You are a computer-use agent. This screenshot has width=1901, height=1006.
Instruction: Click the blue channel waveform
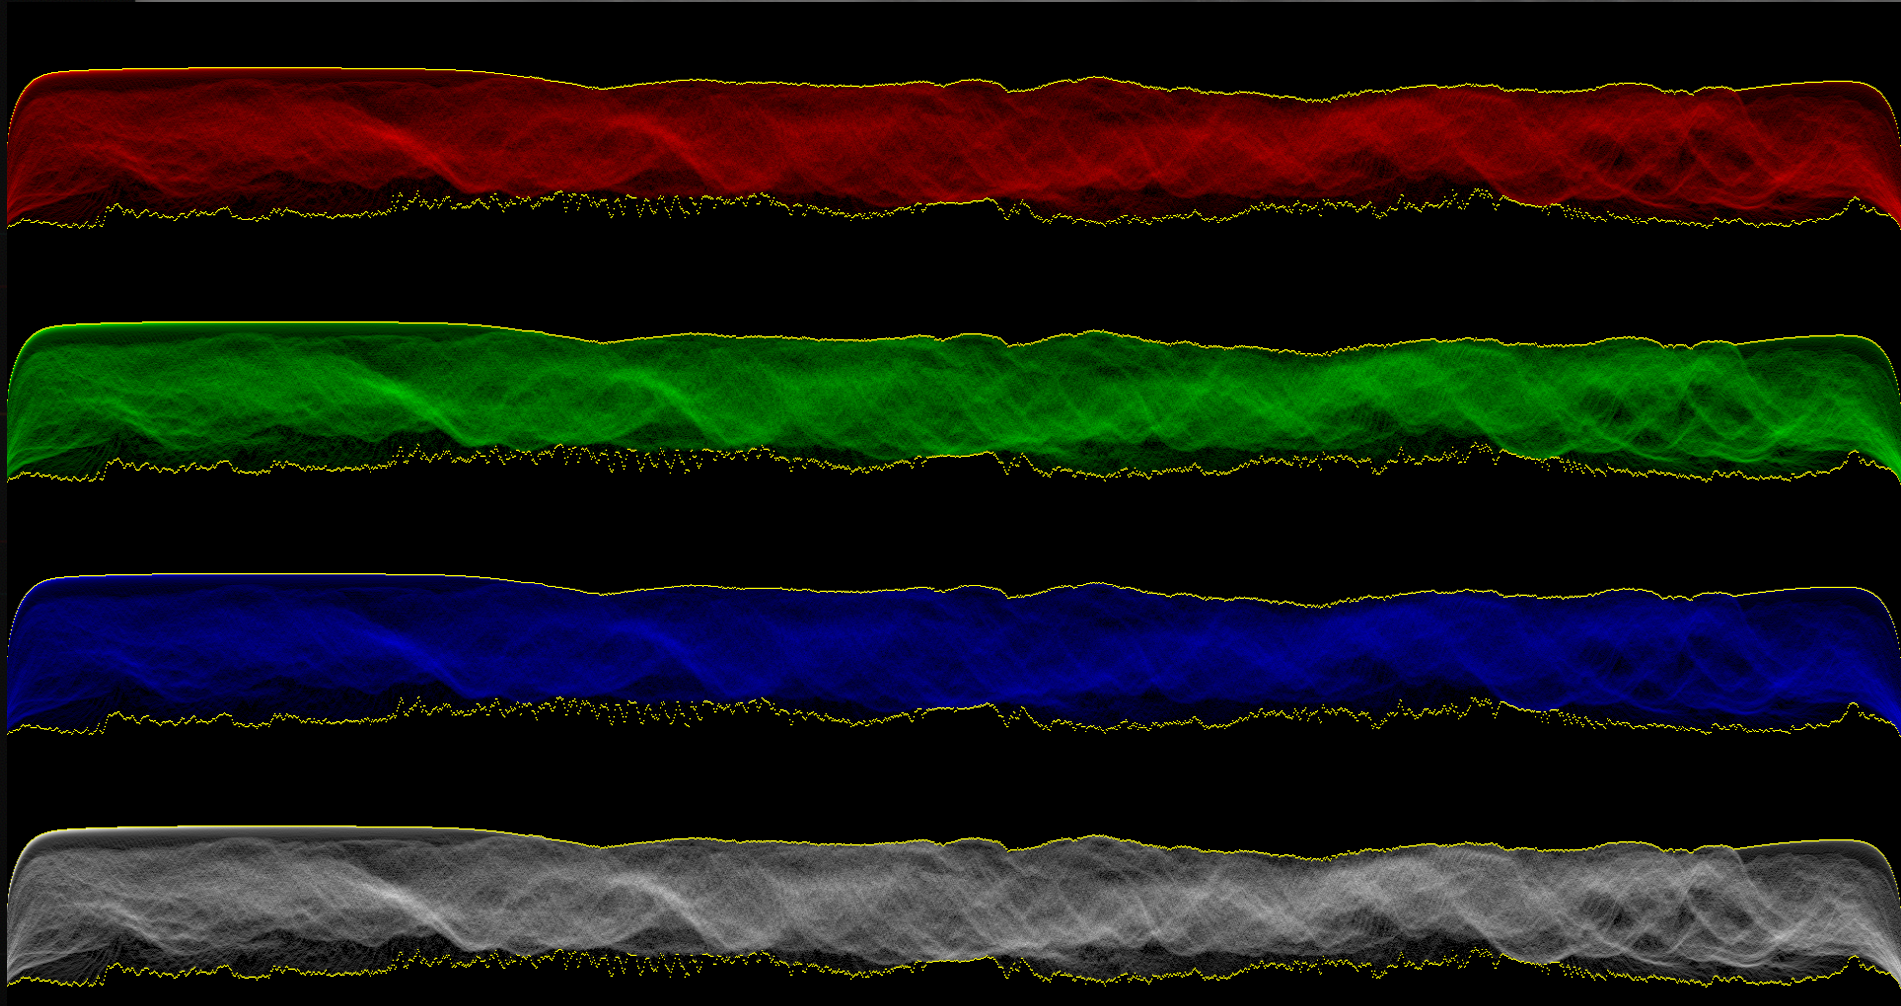(950, 652)
